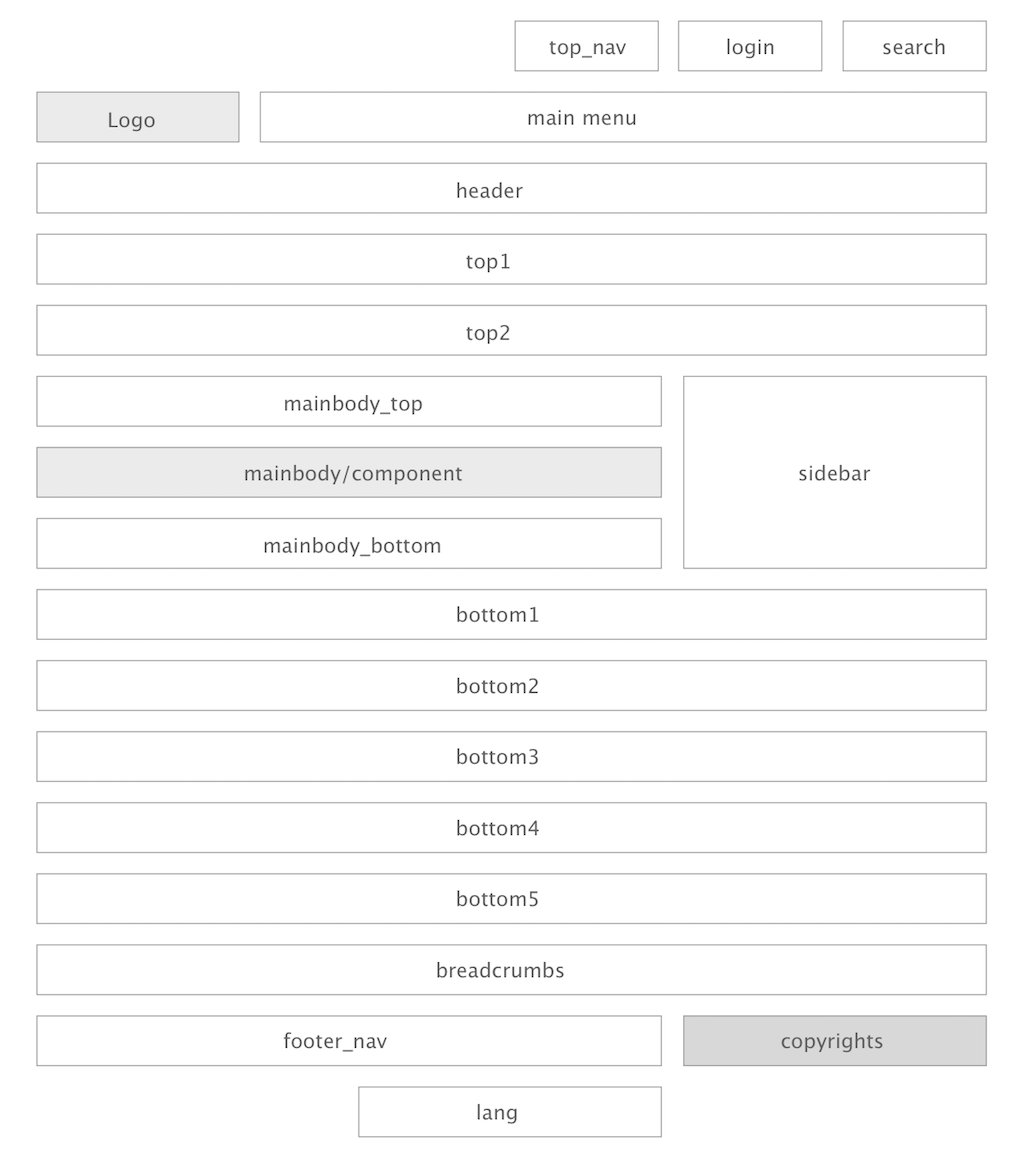Select the header position box
This screenshot has width=1024, height=1173.
click(511, 188)
